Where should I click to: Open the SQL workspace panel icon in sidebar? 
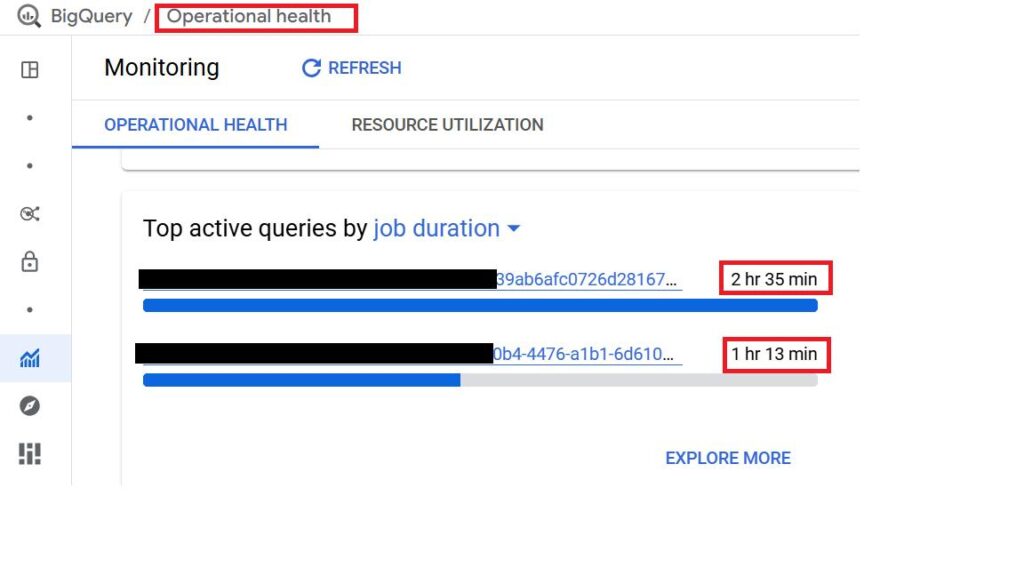point(29,70)
